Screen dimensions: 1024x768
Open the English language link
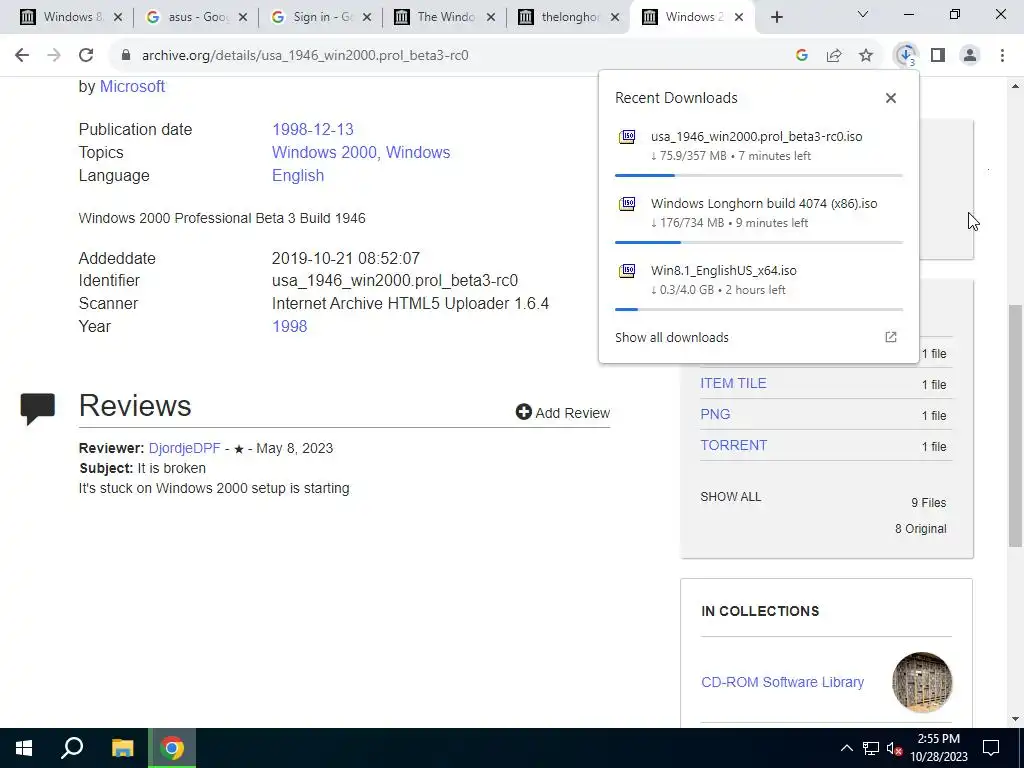pos(298,176)
